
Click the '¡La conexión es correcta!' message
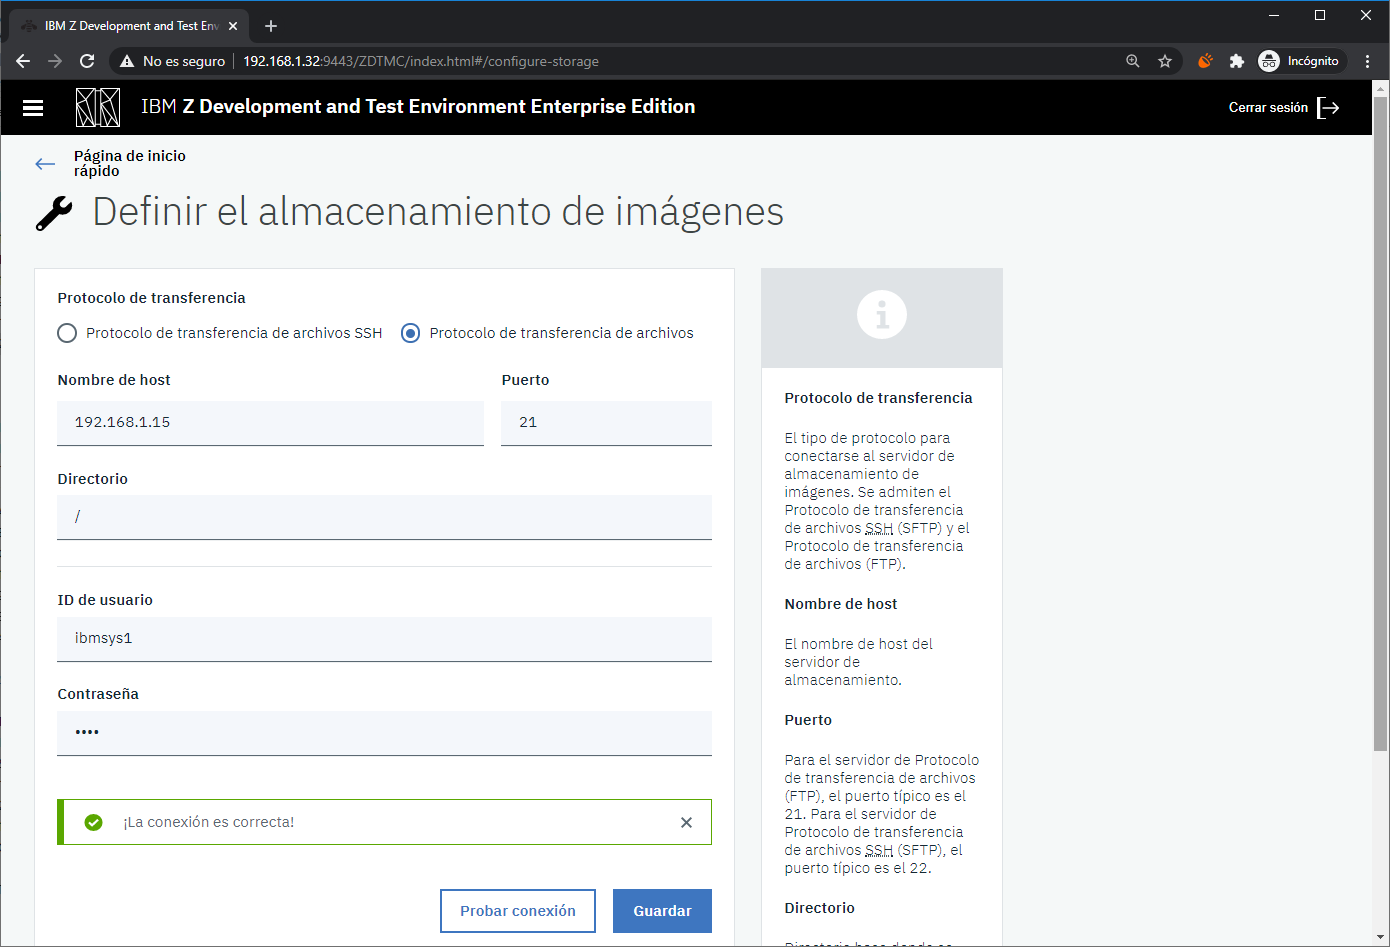pyautogui.click(x=209, y=822)
